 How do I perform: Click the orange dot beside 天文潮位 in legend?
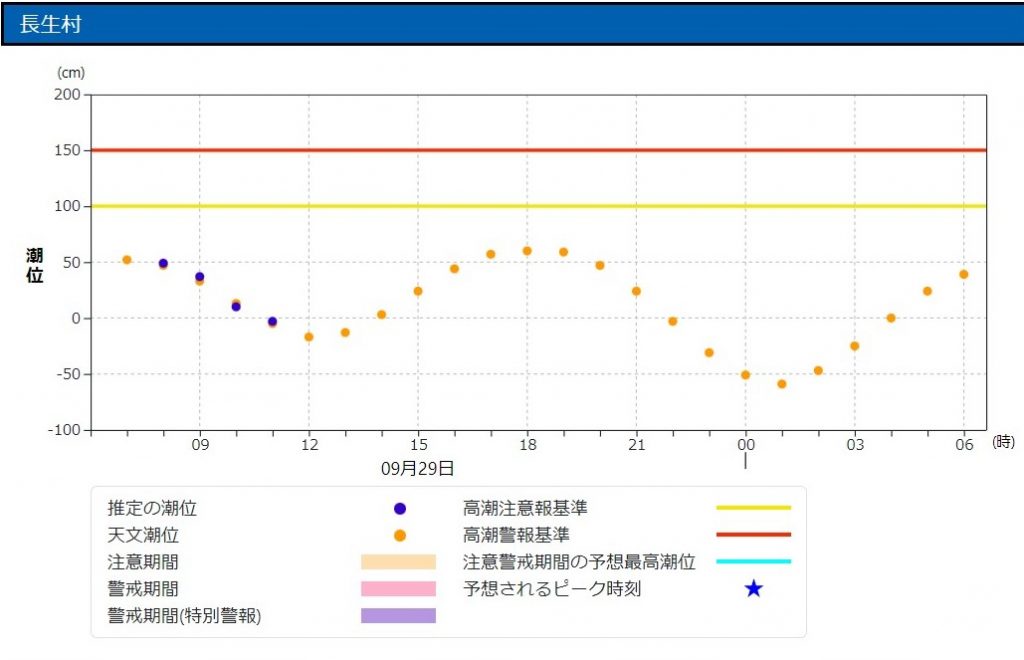pos(400,535)
